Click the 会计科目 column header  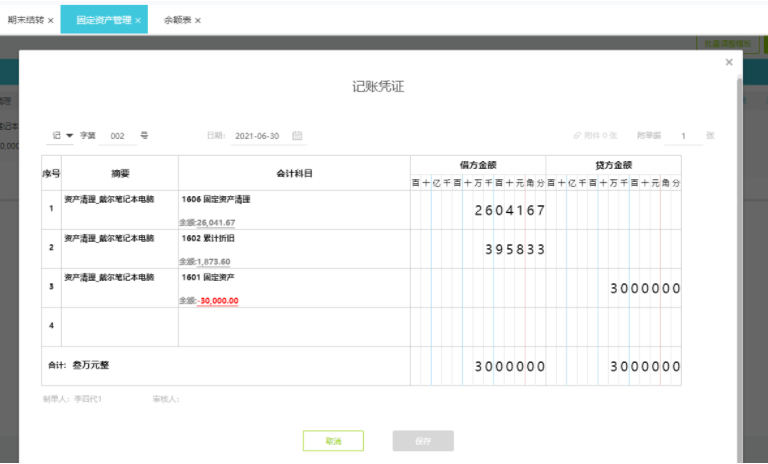click(x=294, y=173)
